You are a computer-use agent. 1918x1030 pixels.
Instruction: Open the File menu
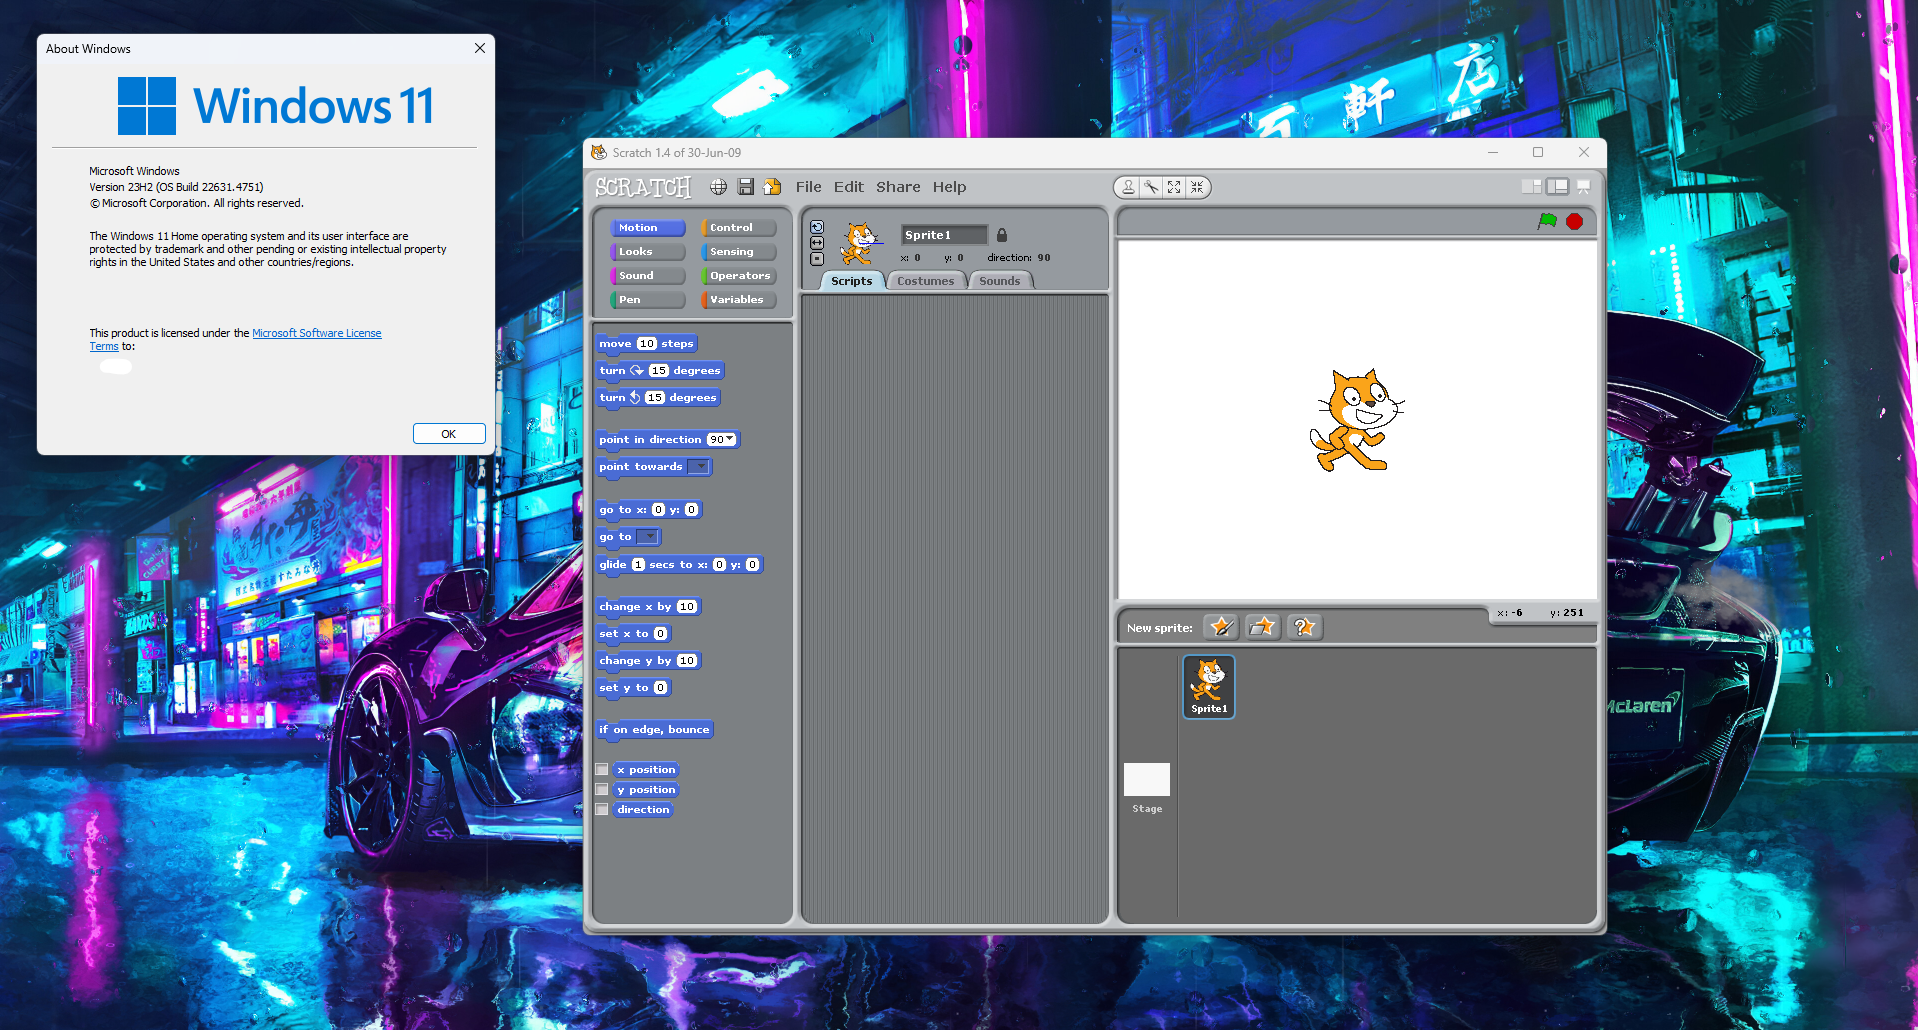(x=808, y=187)
